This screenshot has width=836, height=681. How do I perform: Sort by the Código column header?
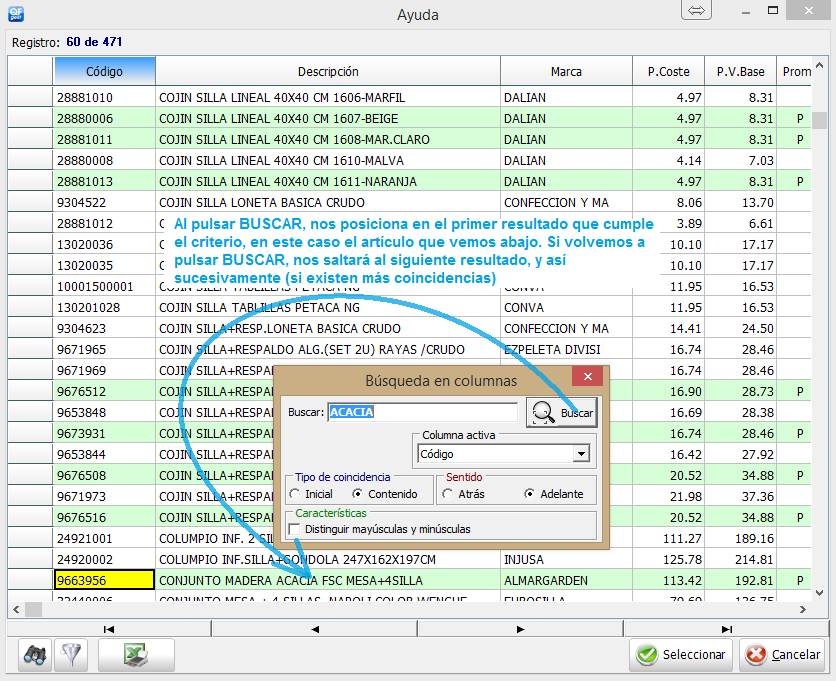(104, 71)
